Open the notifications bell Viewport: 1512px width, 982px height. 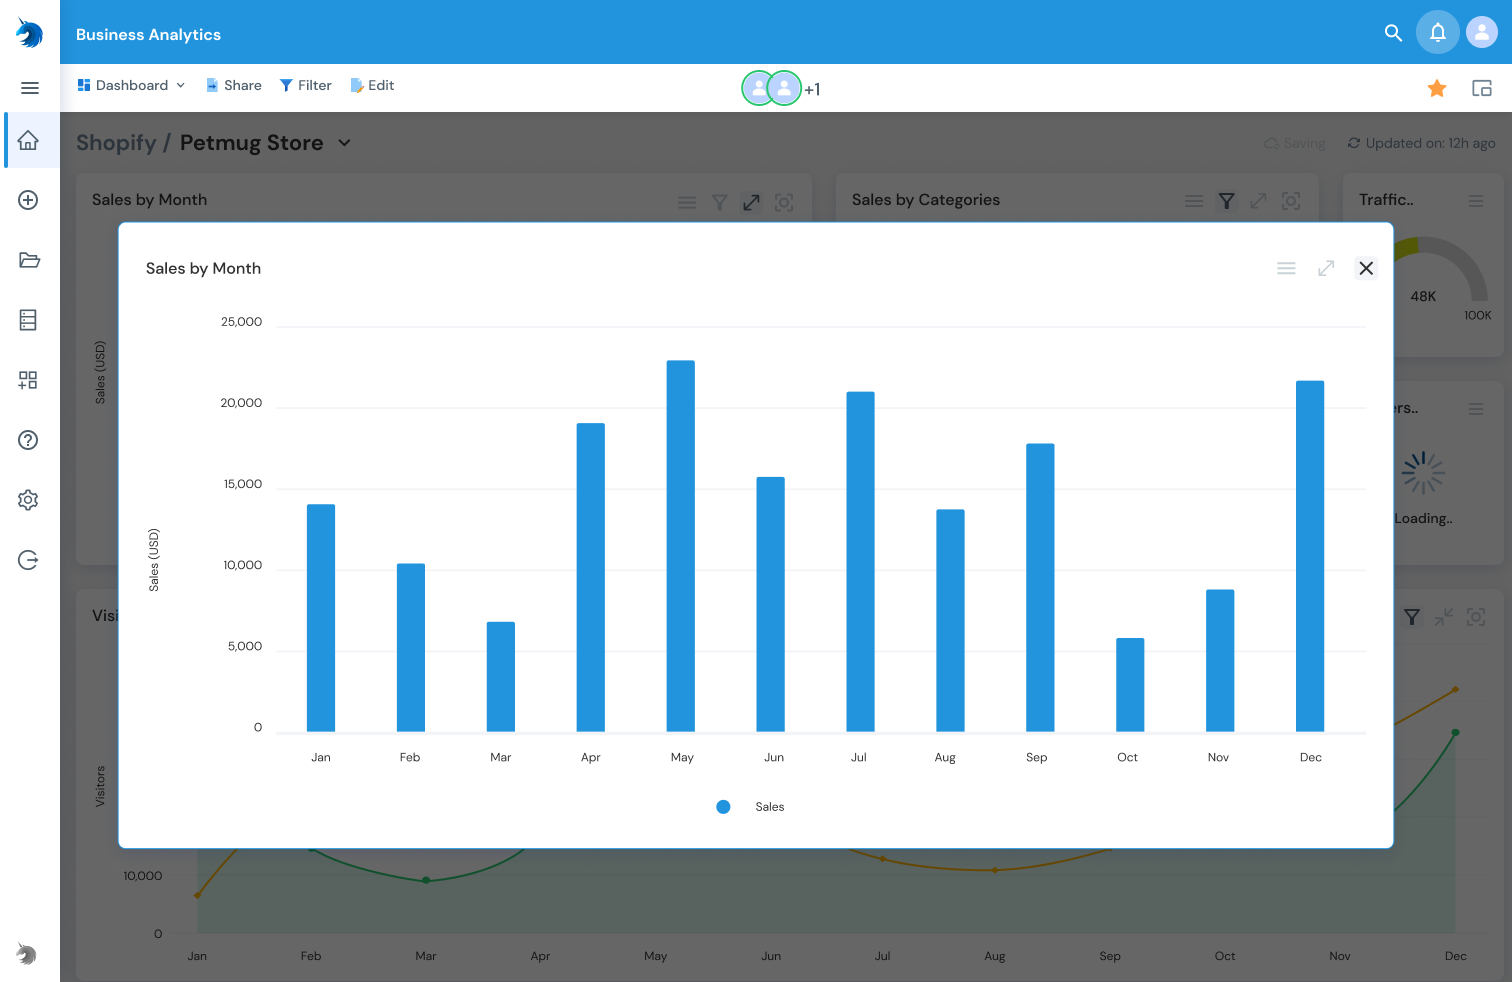click(x=1438, y=33)
